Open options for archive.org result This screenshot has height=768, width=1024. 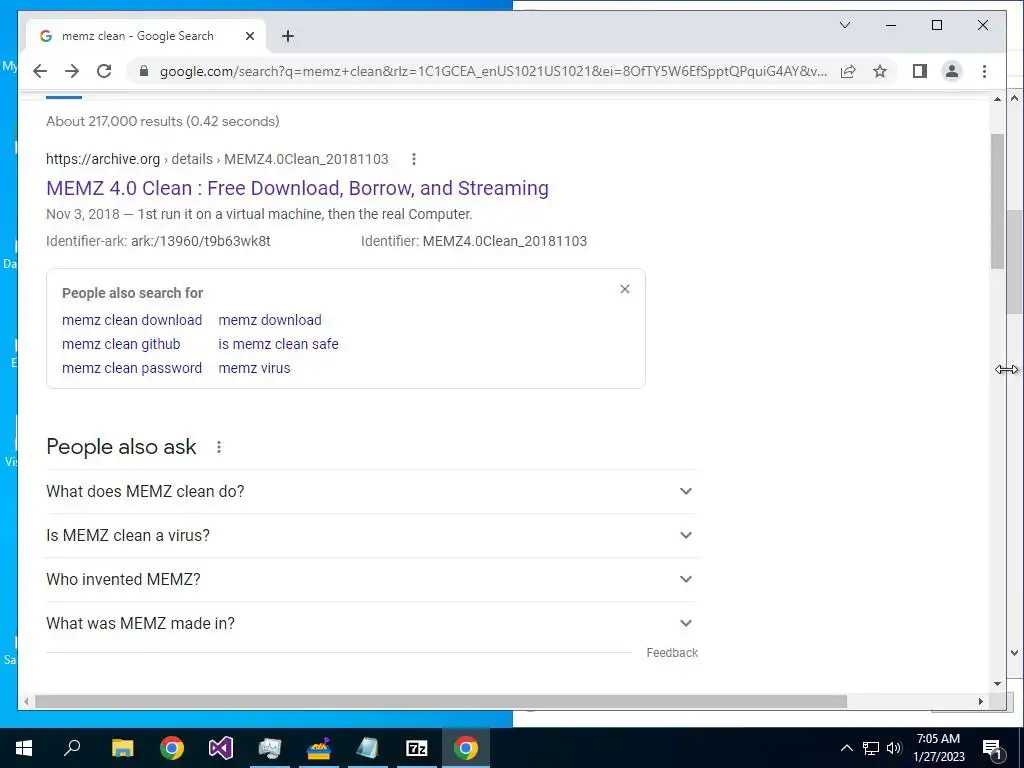[413, 159]
